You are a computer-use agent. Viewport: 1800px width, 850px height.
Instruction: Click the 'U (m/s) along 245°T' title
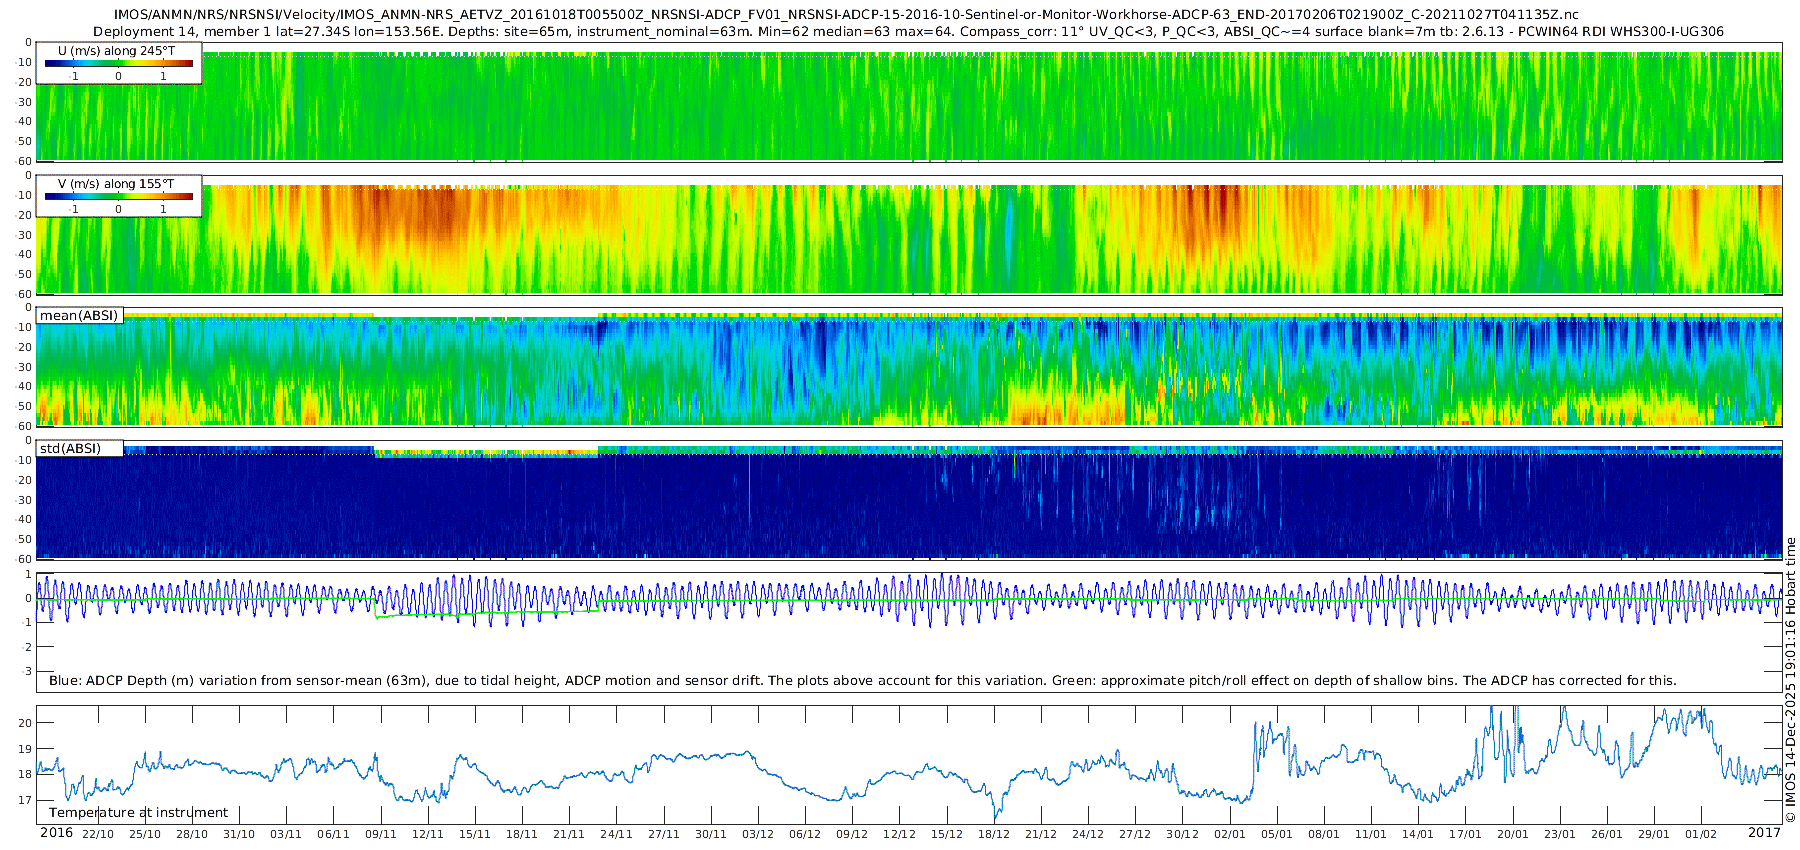[x=116, y=51]
